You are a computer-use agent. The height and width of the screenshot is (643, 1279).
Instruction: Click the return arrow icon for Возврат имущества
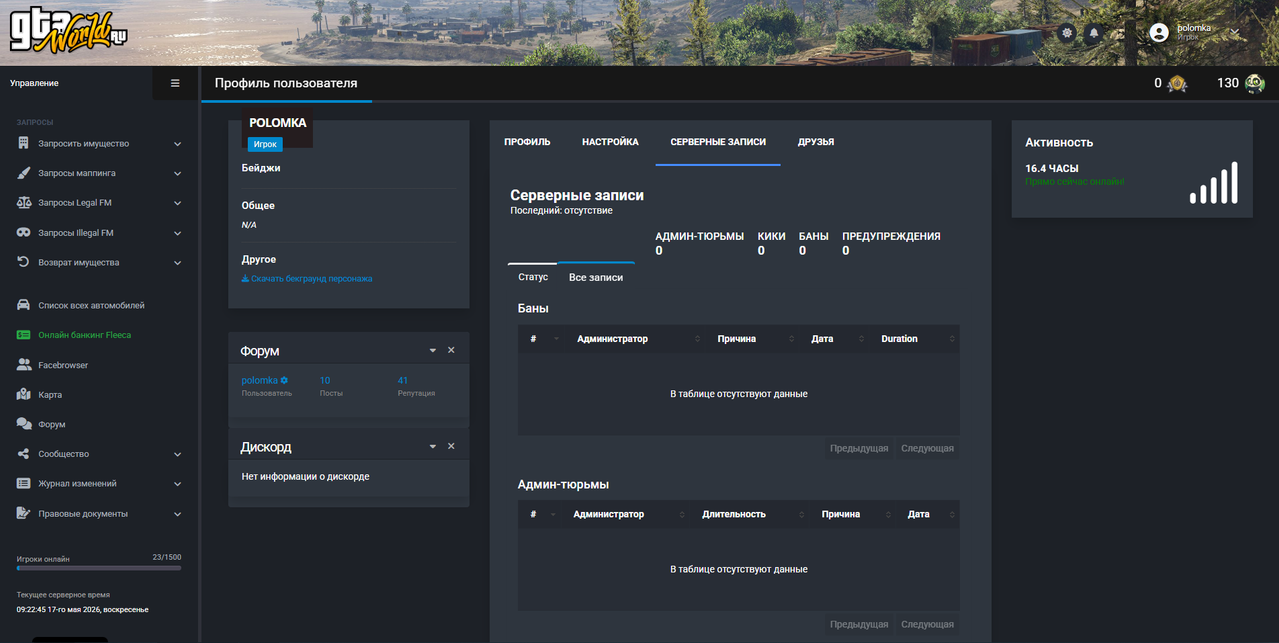[x=24, y=262]
